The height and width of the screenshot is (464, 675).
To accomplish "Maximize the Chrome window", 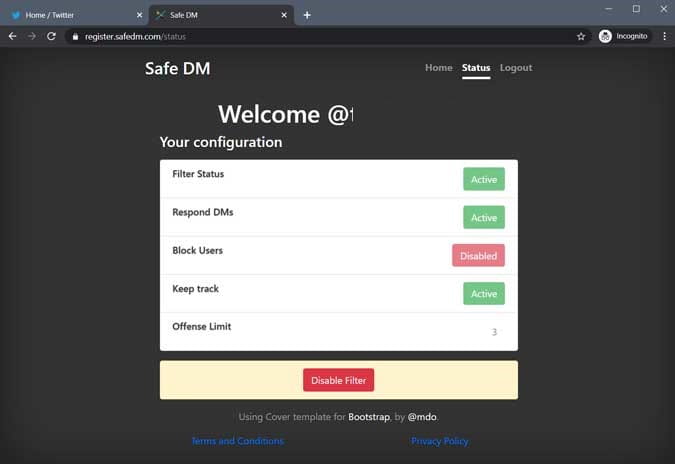I will coord(636,9).
